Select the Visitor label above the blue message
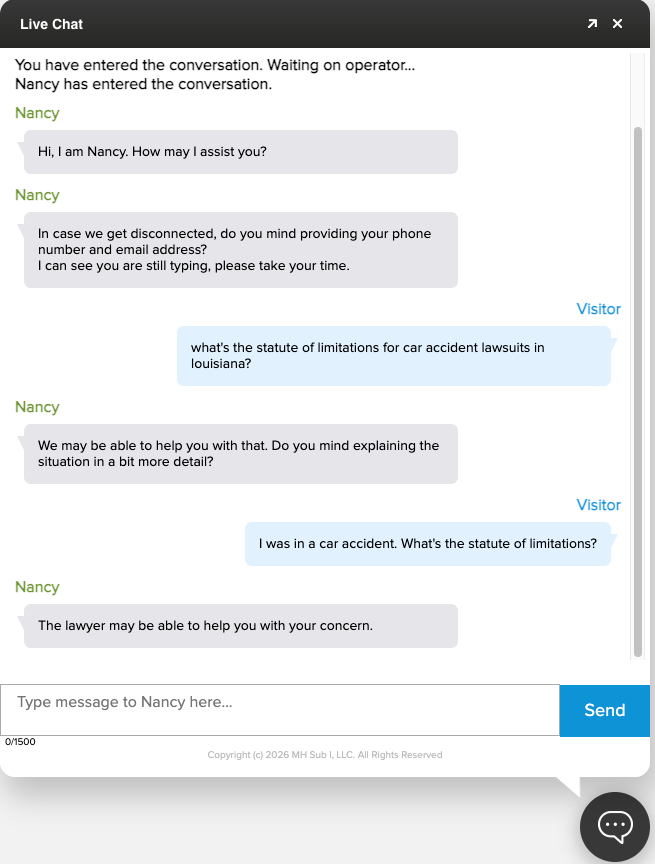This screenshot has width=655, height=864. [x=598, y=309]
